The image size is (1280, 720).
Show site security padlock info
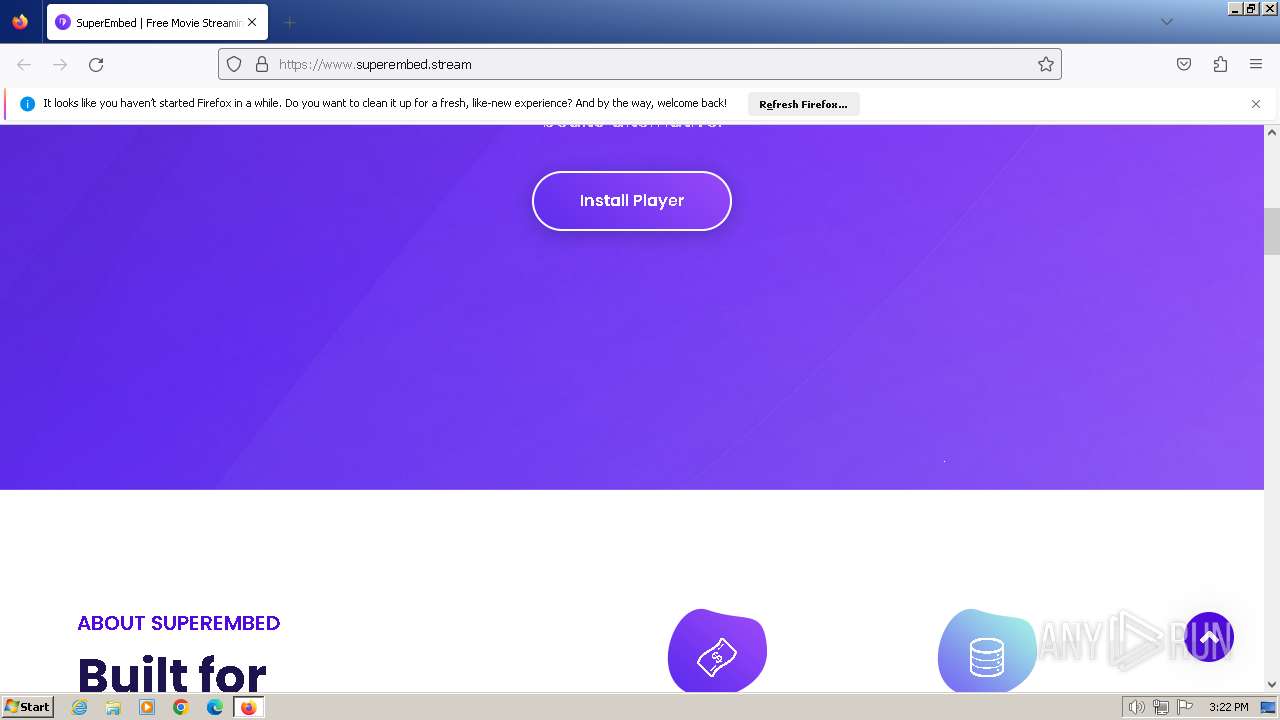(x=262, y=64)
